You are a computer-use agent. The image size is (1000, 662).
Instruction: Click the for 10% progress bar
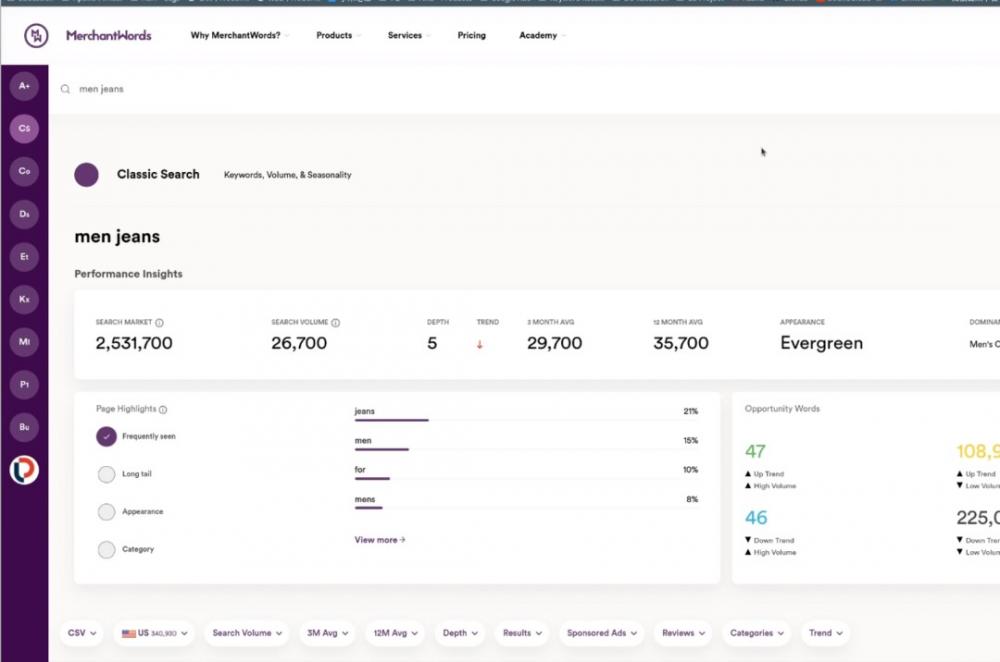pyautogui.click(x=526, y=478)
